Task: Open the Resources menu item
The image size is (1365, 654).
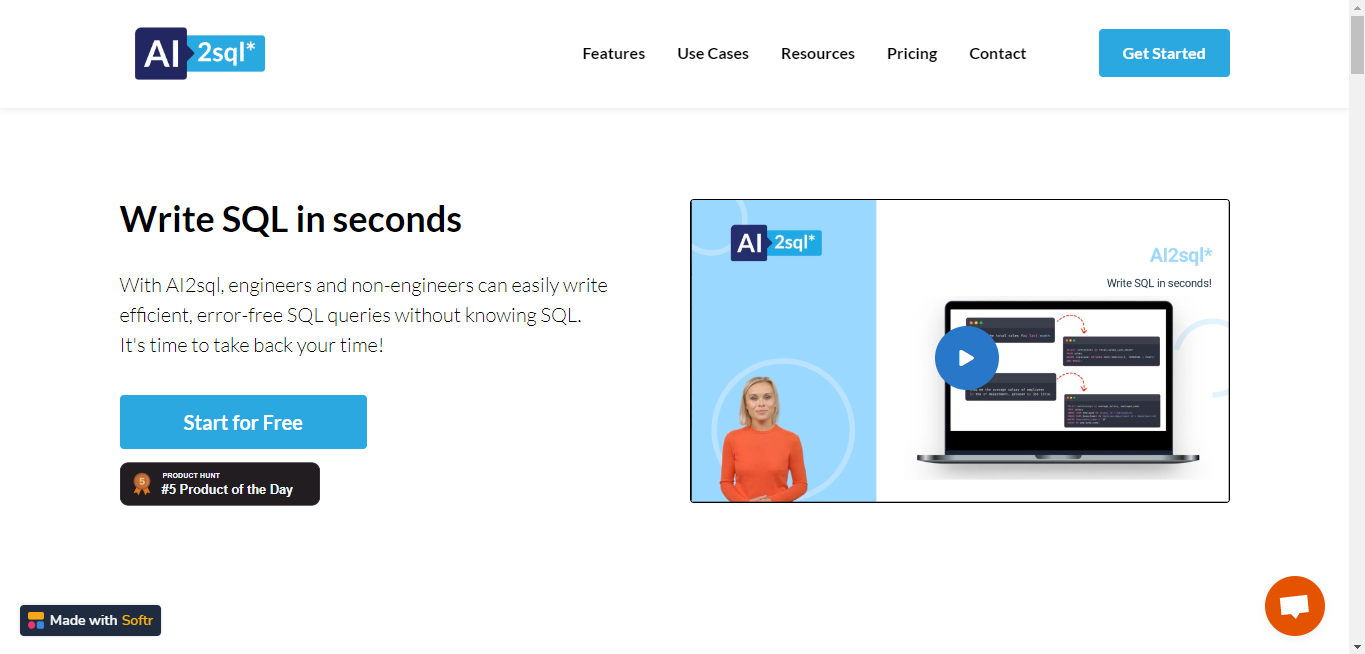Action: [x=818, y=54]
